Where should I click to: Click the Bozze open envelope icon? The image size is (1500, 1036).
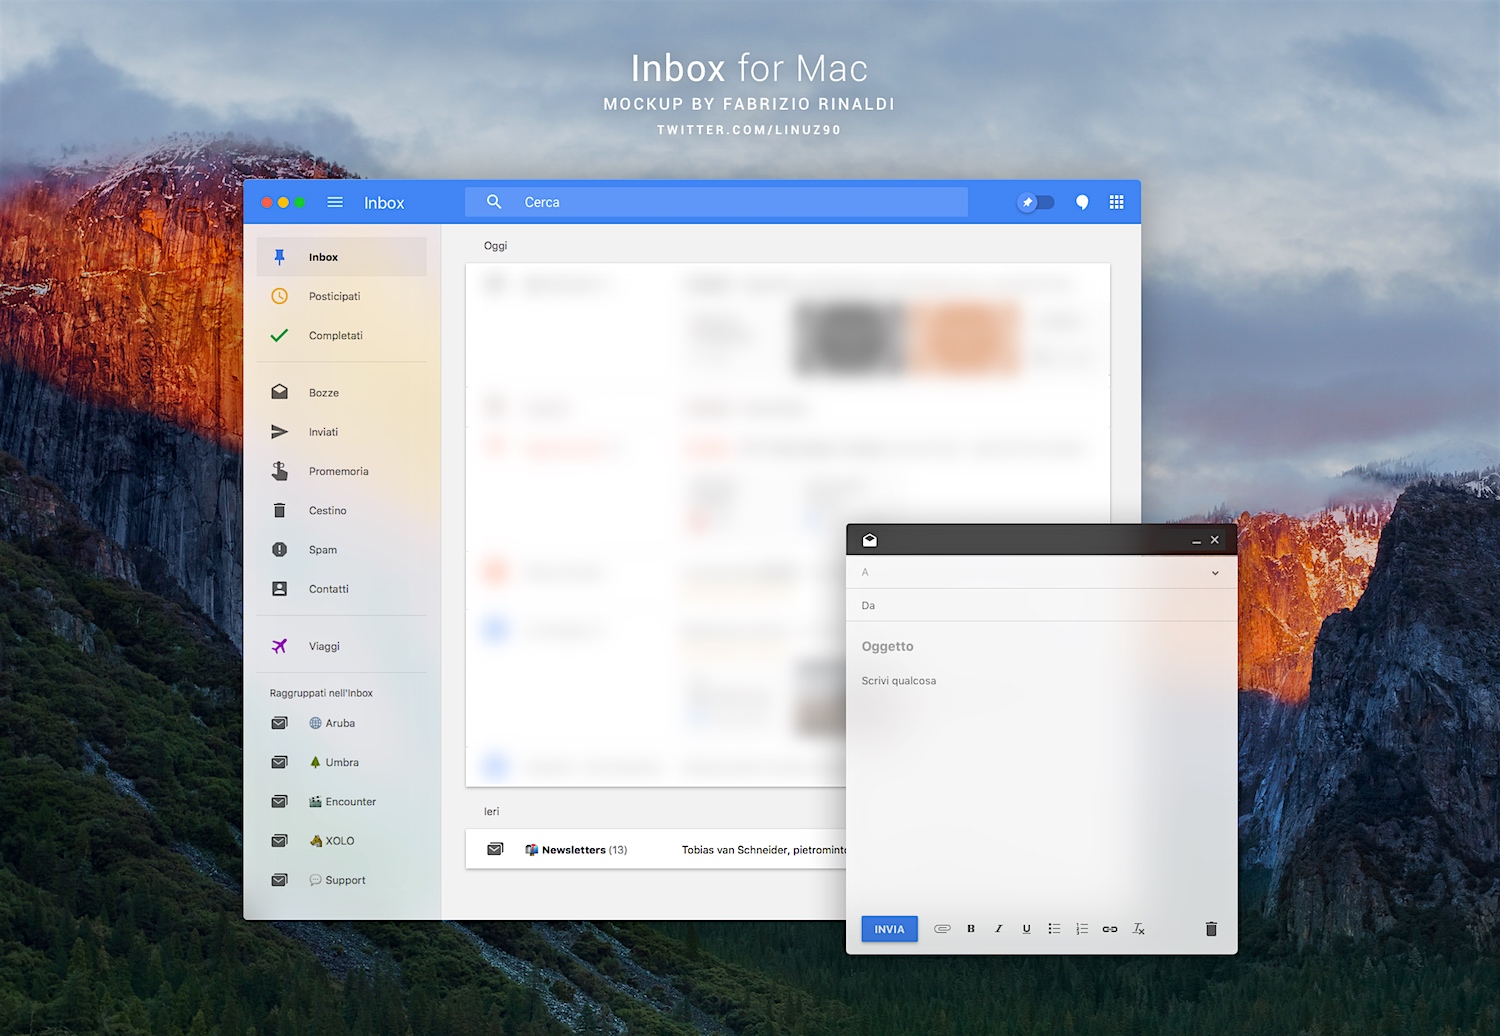coord(280,392)
